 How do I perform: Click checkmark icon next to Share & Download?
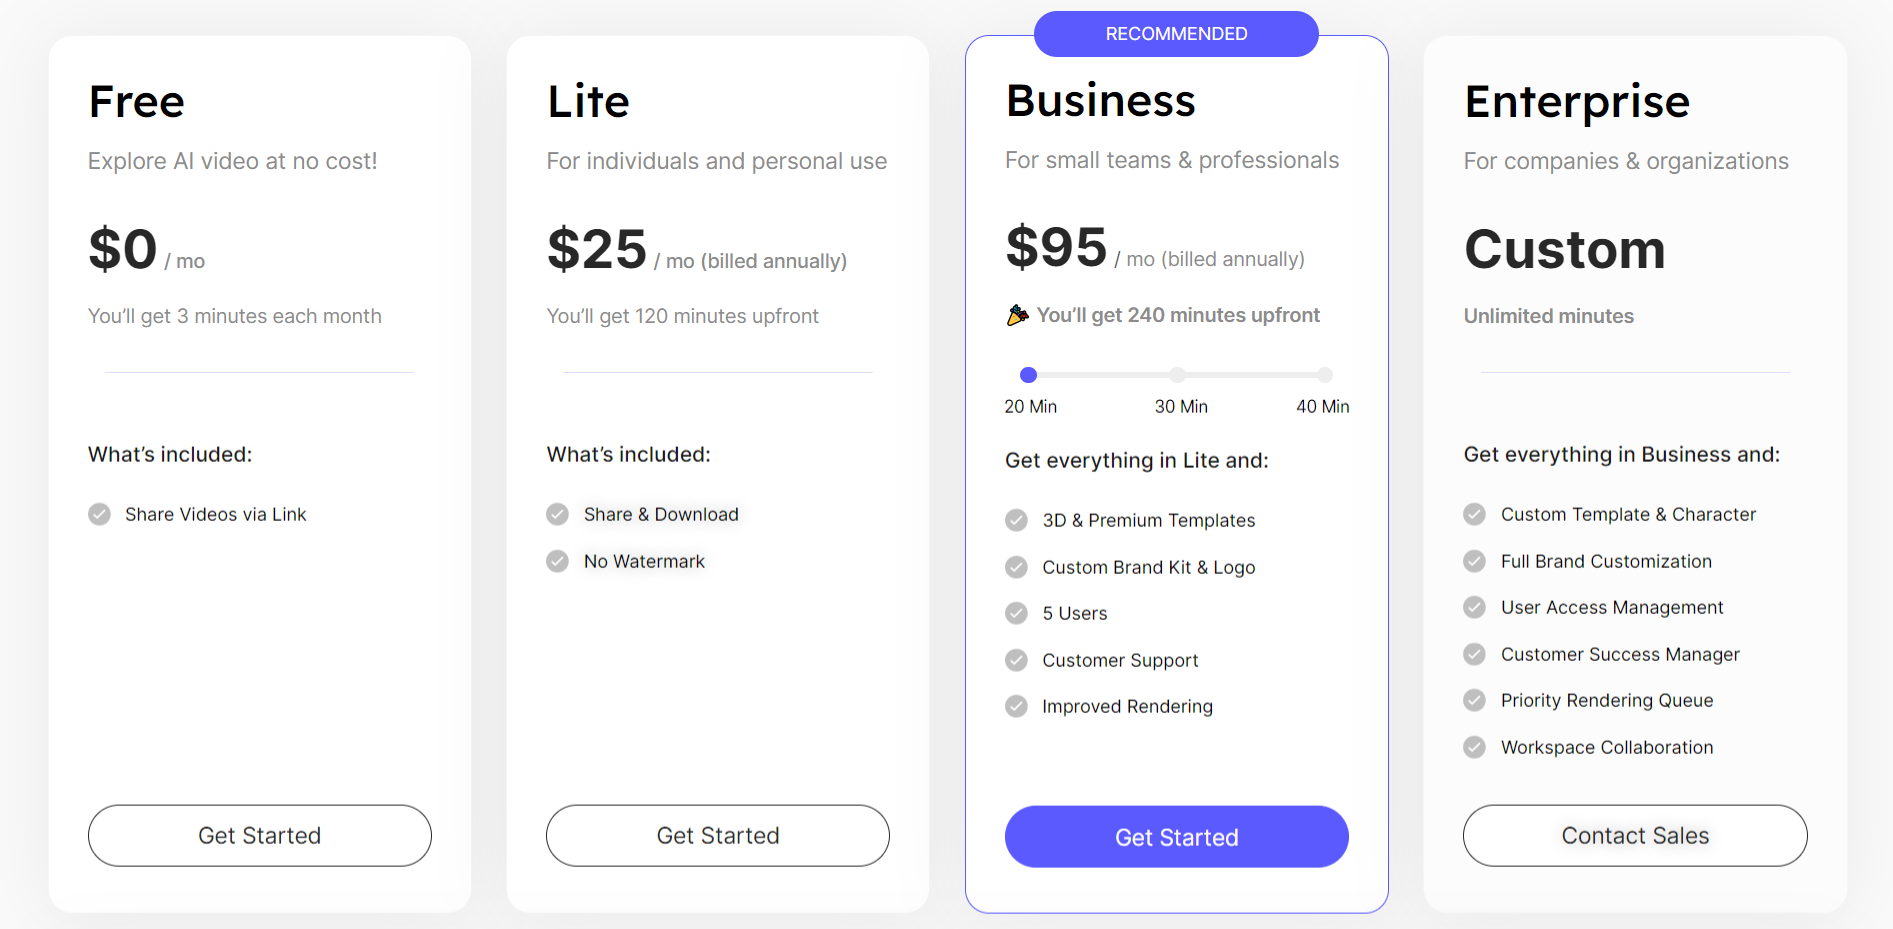pos(557,514)
